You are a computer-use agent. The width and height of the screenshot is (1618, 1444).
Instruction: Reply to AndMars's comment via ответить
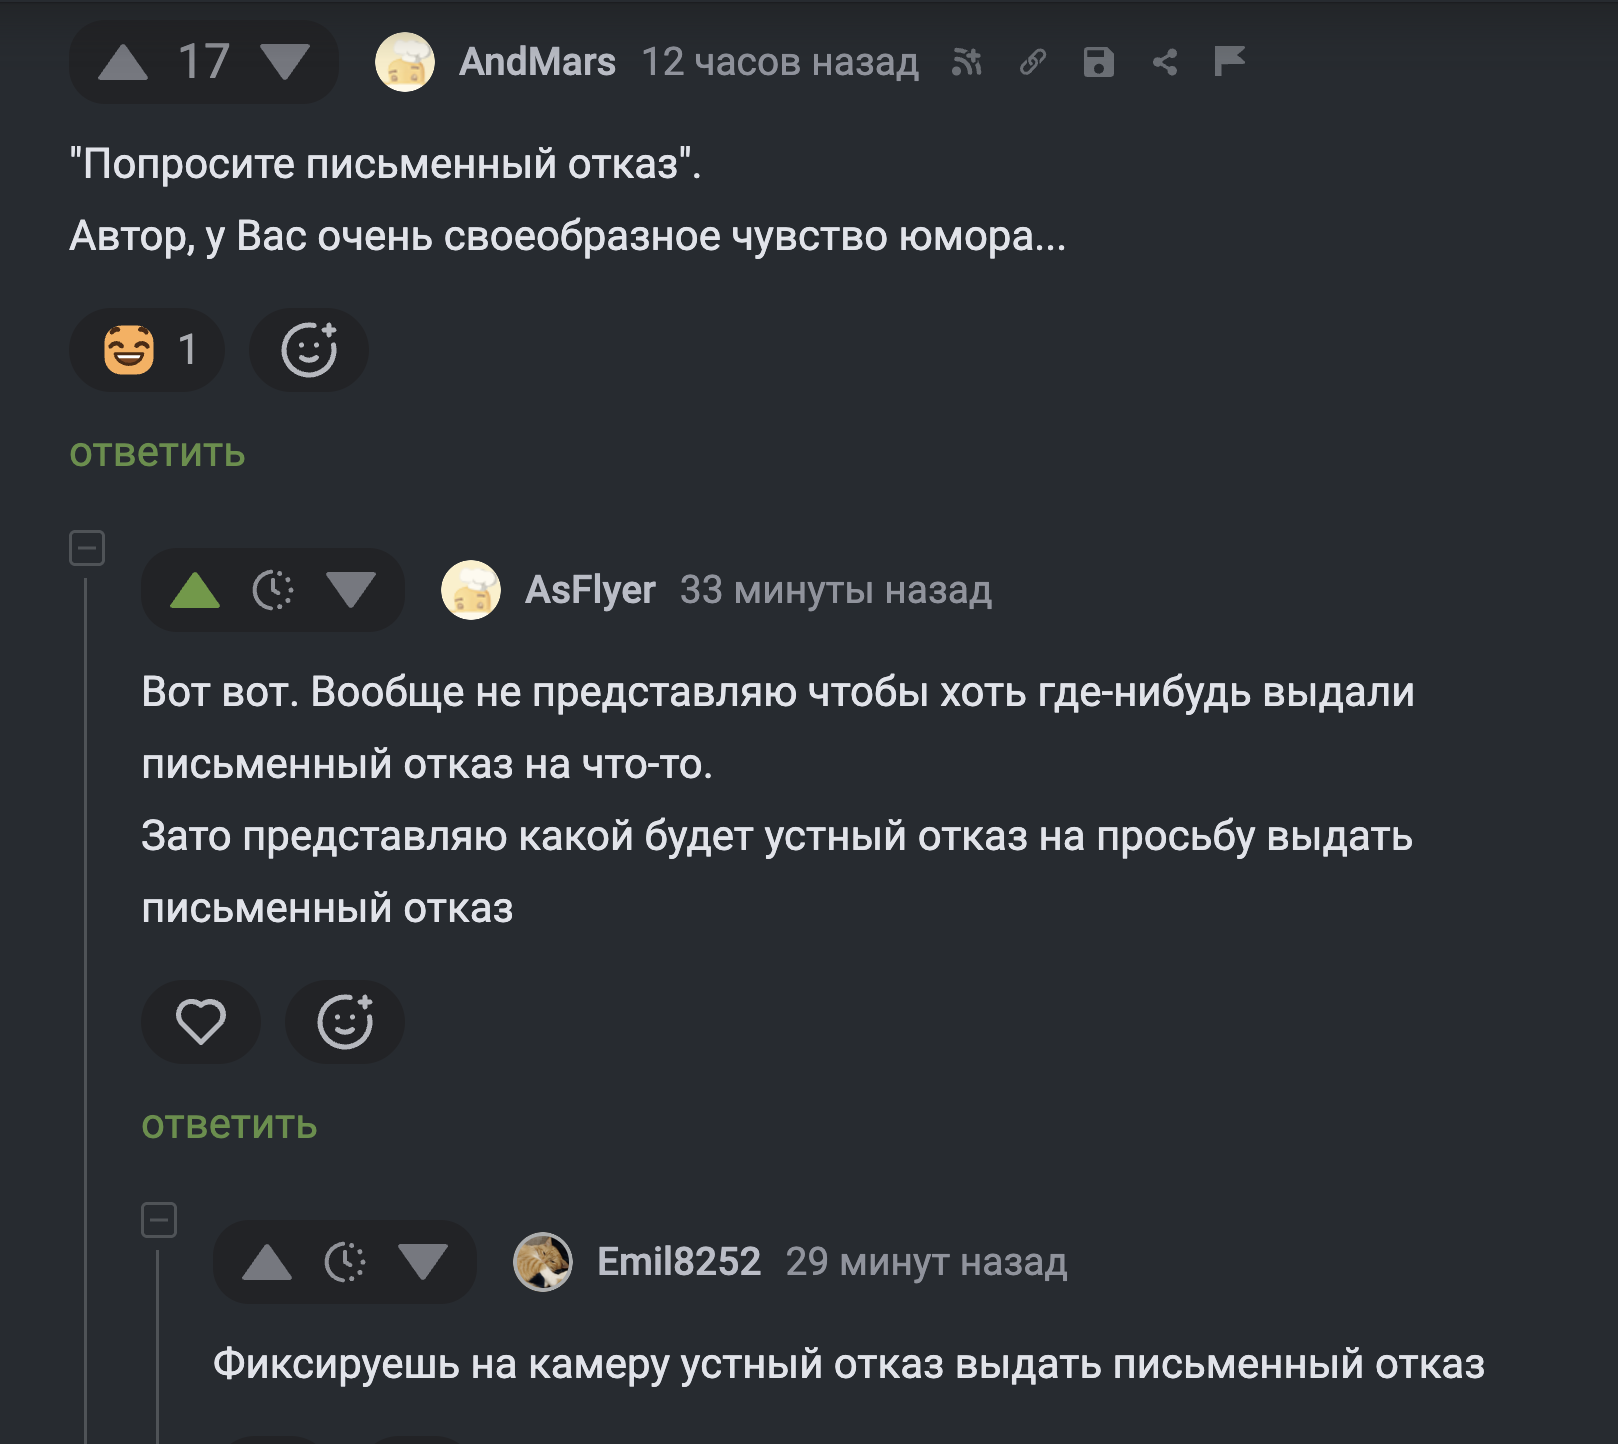pos(157,453)
